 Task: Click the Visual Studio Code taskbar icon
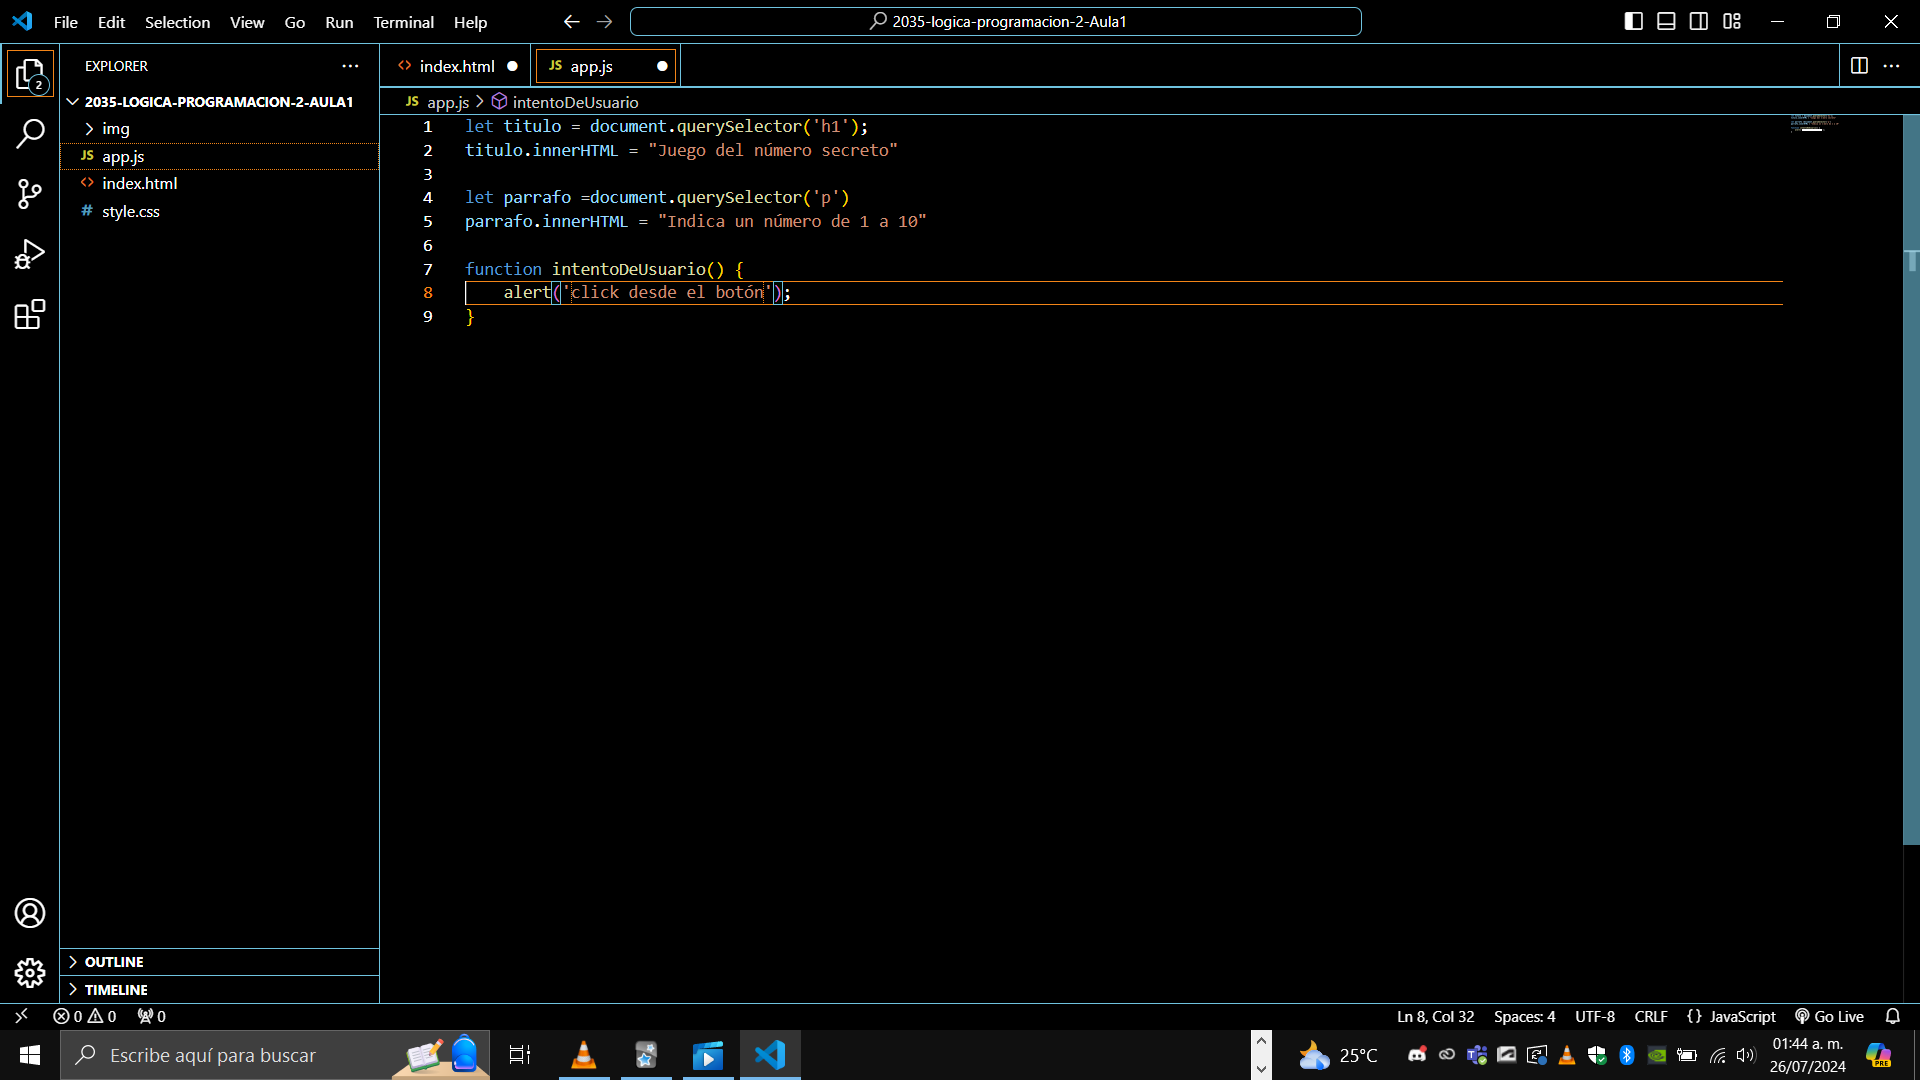[770, 1055]
